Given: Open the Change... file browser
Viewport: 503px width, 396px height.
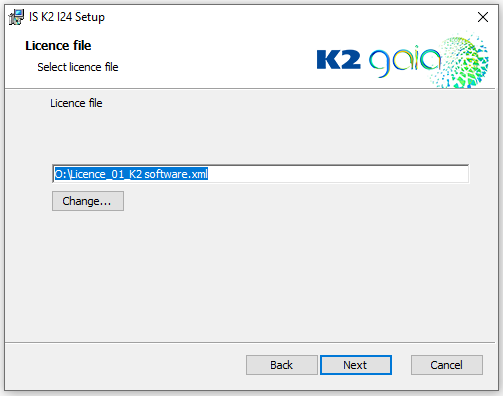Looking at the screenshot, I should [88, 201].
